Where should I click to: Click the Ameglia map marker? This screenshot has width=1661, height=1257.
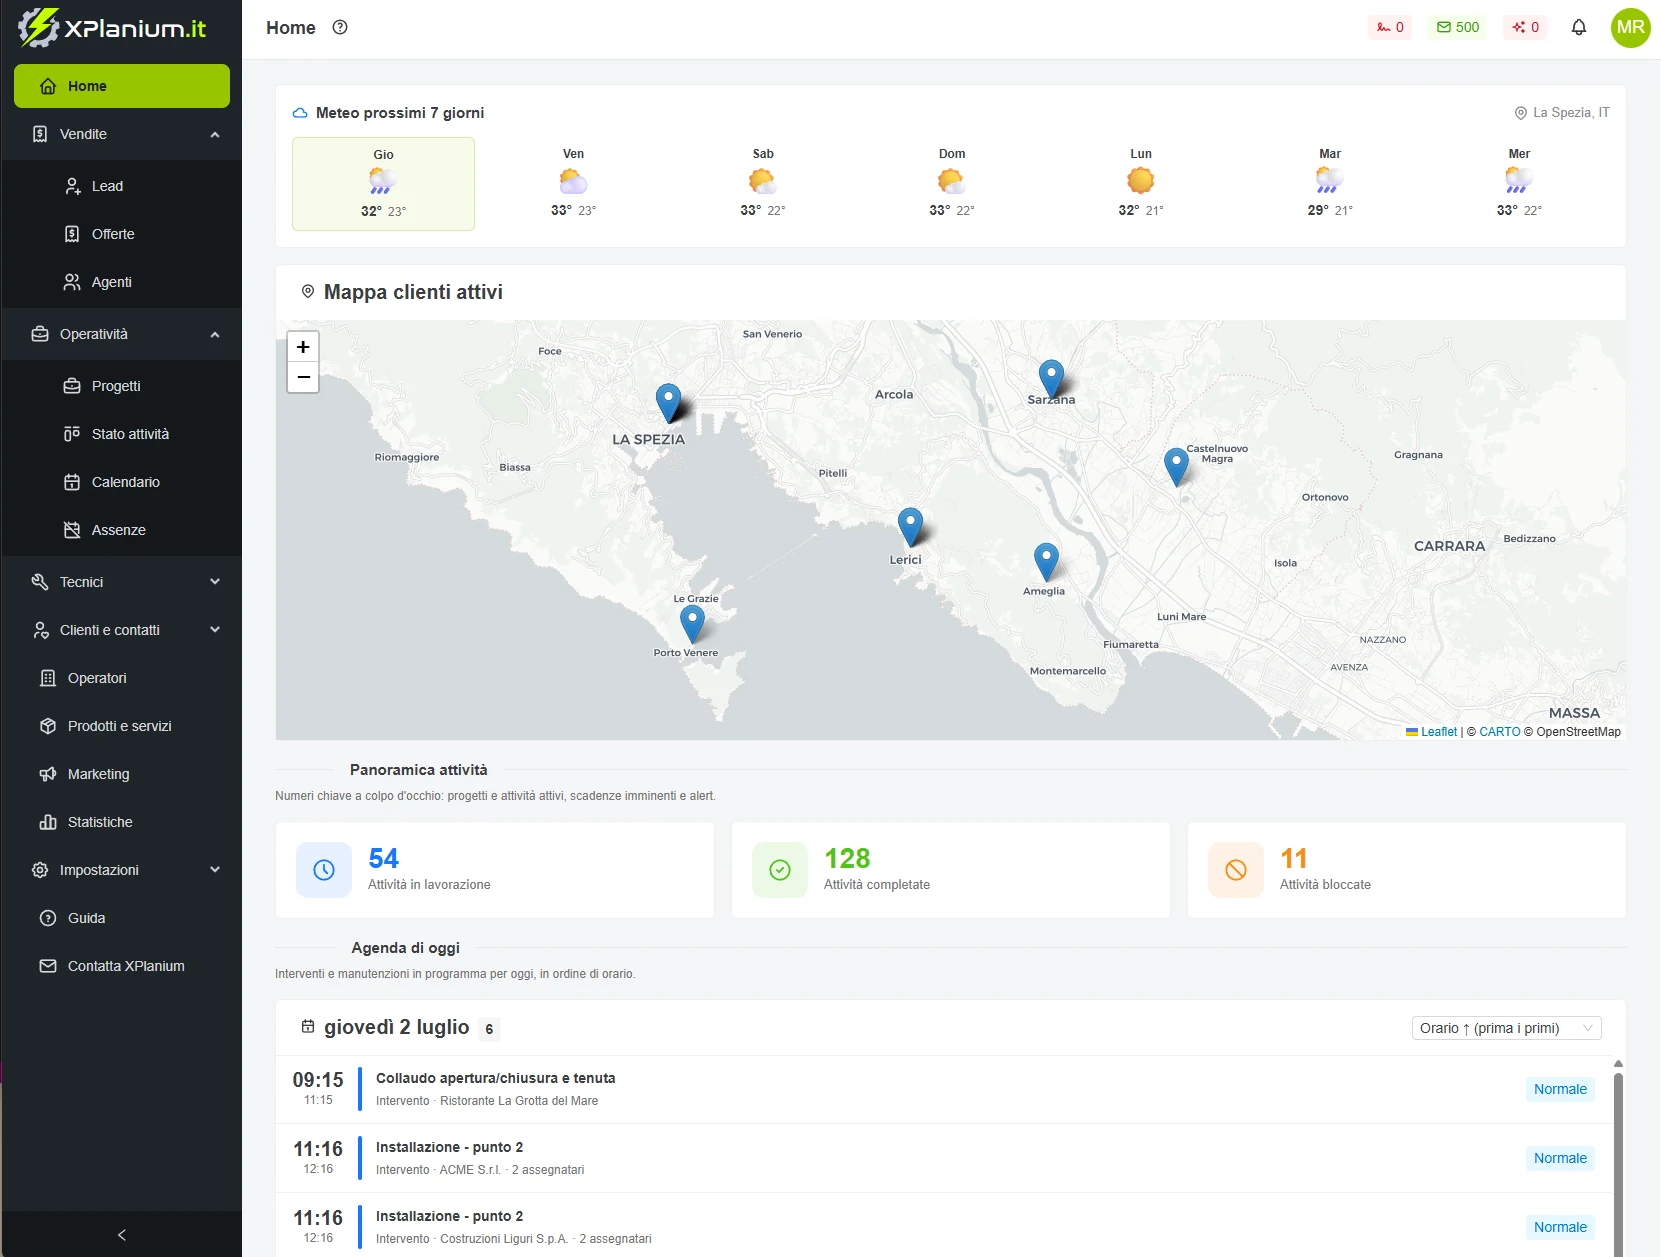point(1046,561)
